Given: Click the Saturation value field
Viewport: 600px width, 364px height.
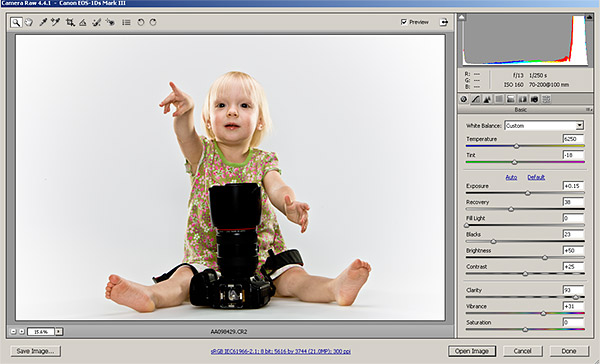Looking at the screenshot, I should [573, 322].
